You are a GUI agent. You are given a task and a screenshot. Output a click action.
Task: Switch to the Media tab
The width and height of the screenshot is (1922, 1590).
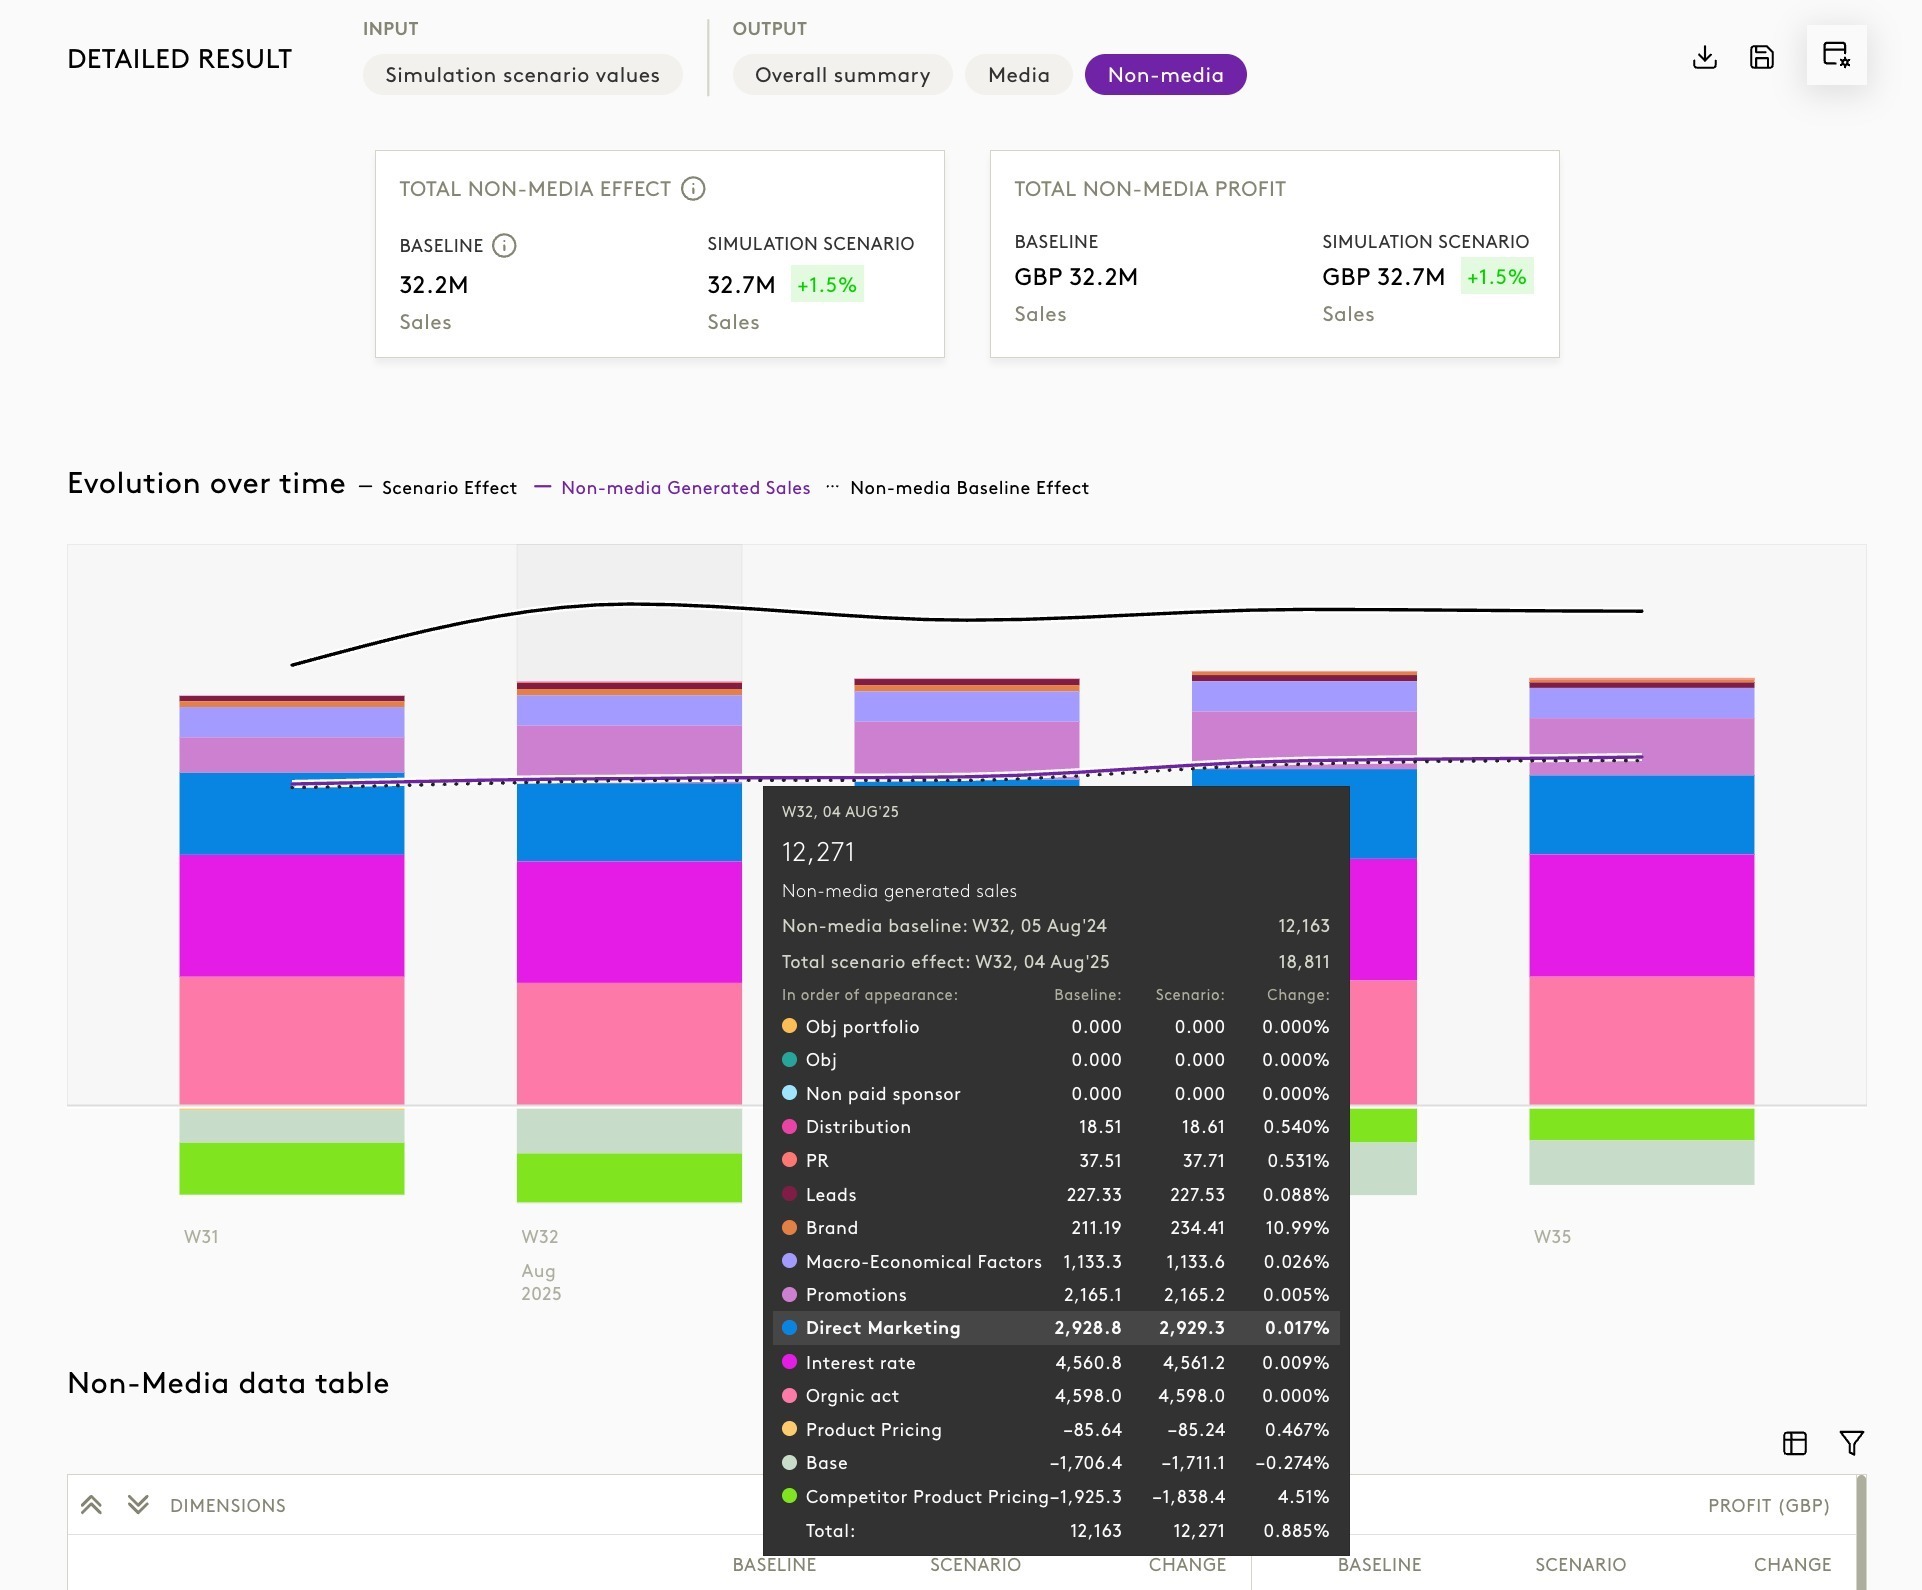click(1018, 75)
